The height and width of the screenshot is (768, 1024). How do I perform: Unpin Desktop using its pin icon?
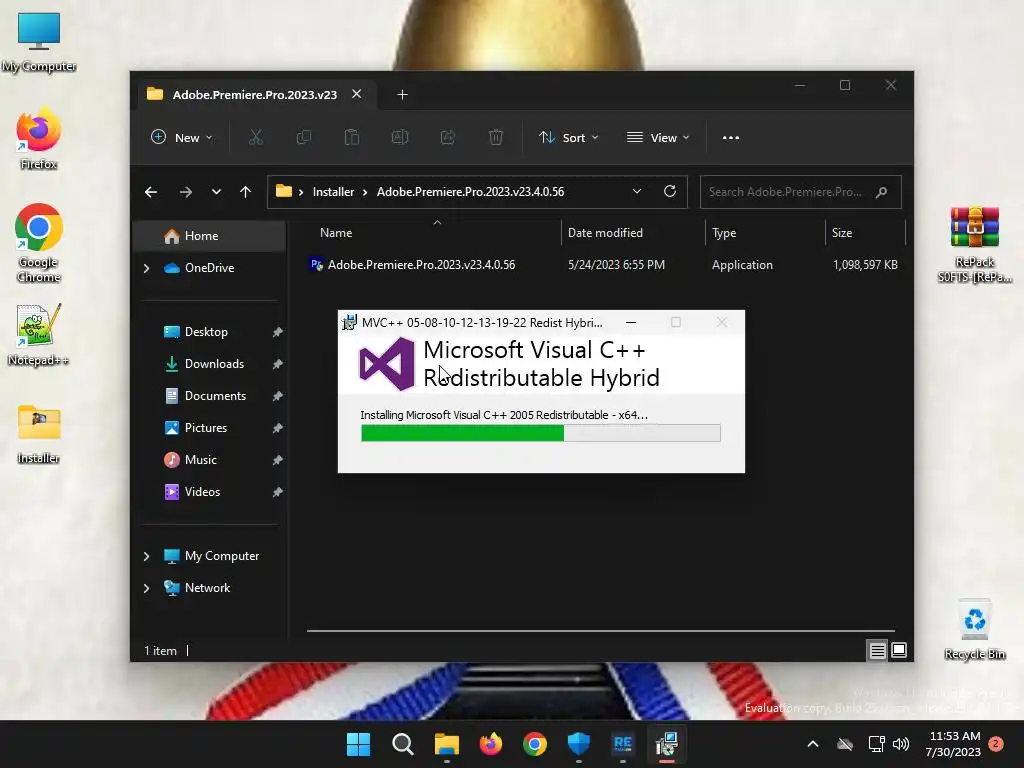[278, 332]
